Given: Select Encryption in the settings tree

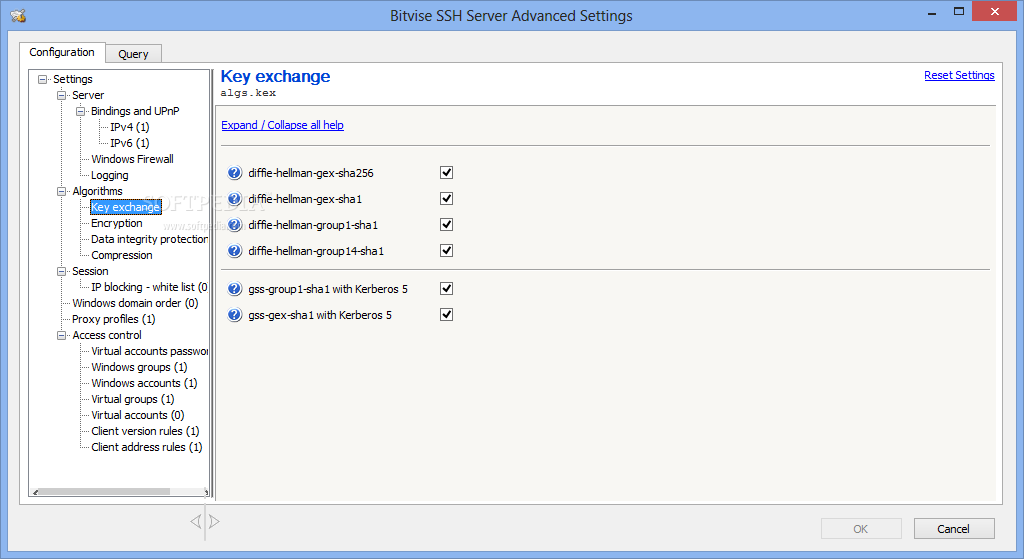Looking at the screenshot, I should (x=117, y=223).
